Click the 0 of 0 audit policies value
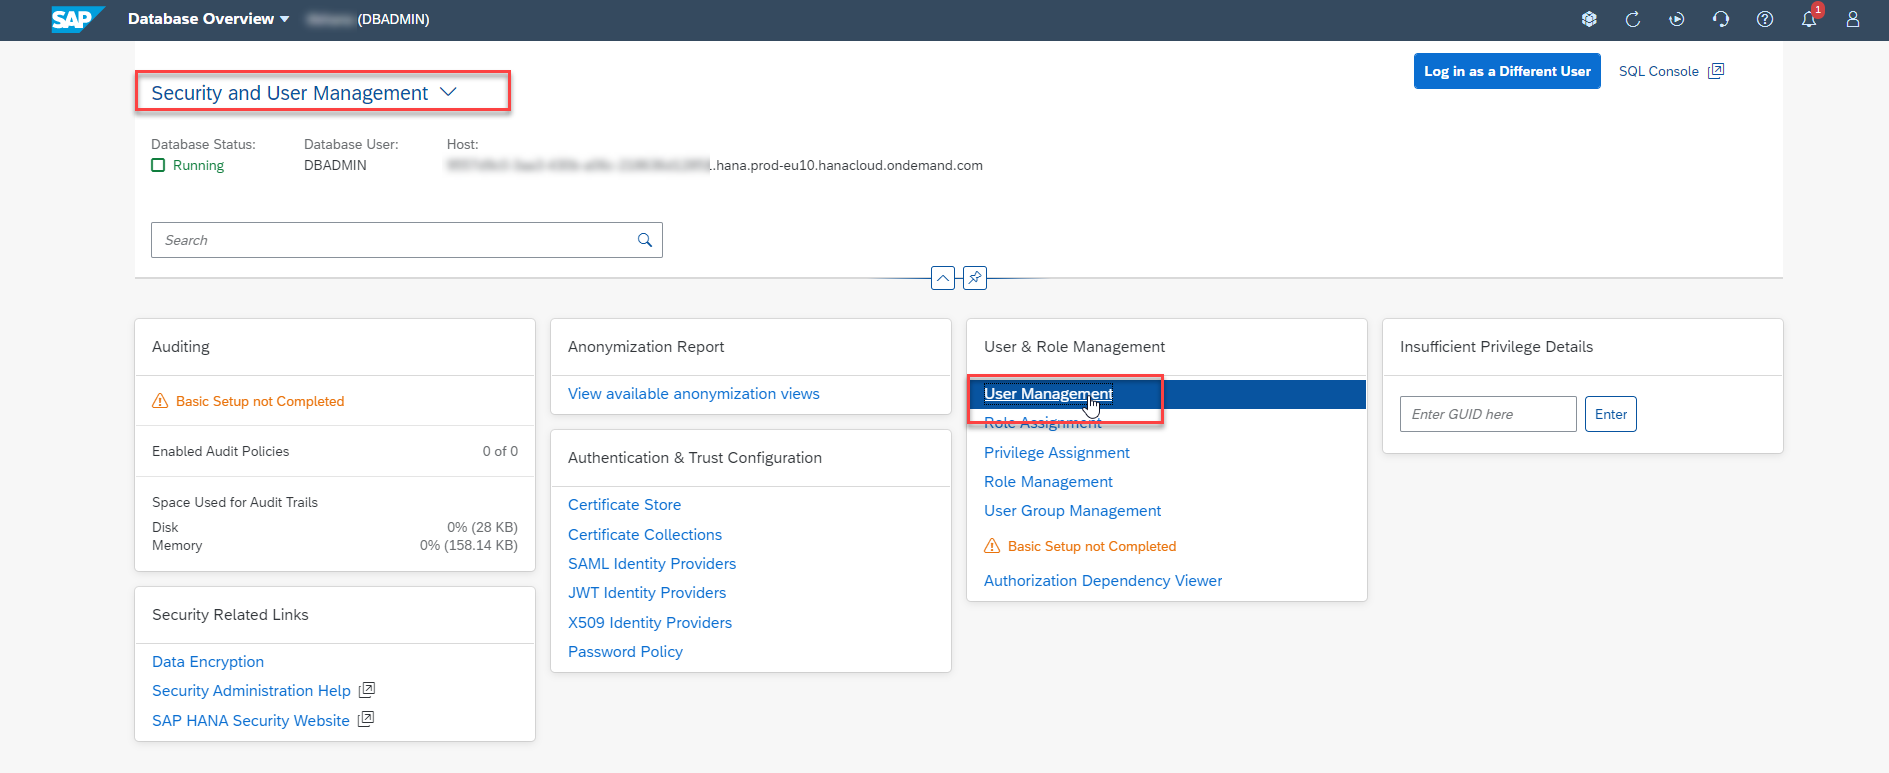Screen dimensions: 1889x773 click(x=500, y=451)
